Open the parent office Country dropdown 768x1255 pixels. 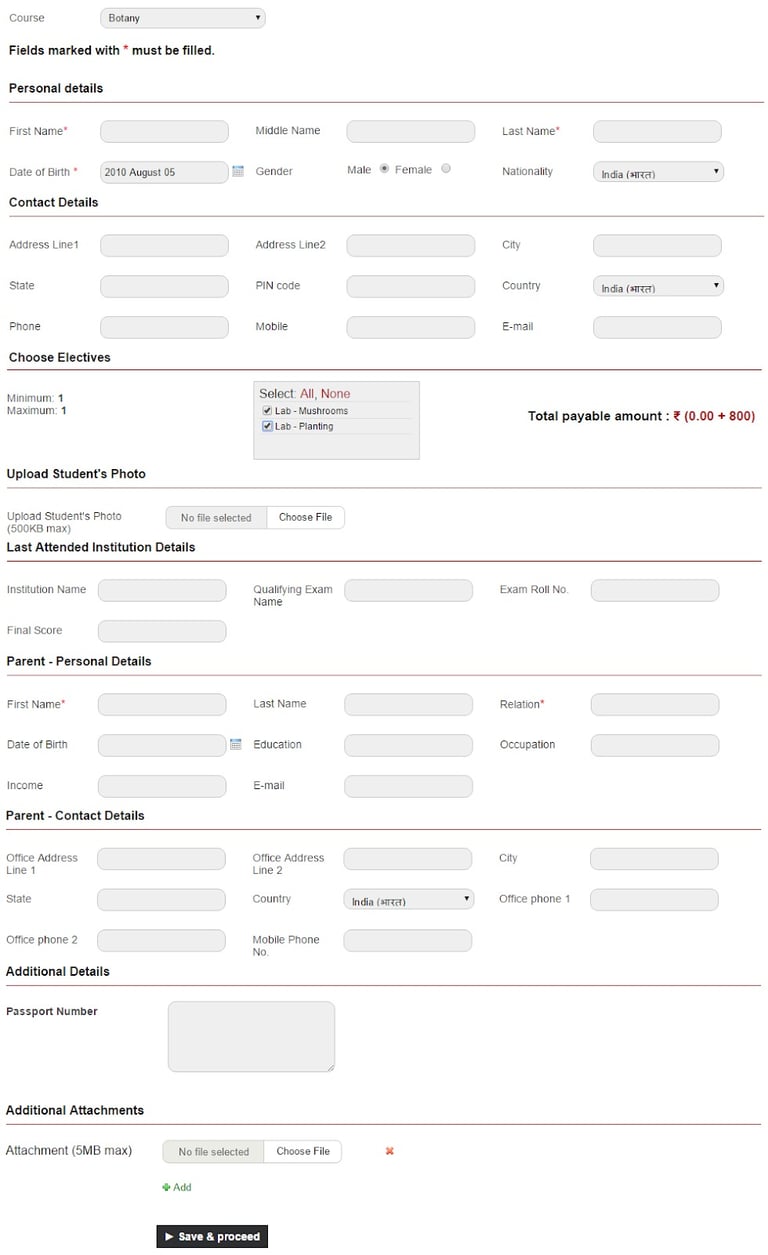click(x=408, y=900)
